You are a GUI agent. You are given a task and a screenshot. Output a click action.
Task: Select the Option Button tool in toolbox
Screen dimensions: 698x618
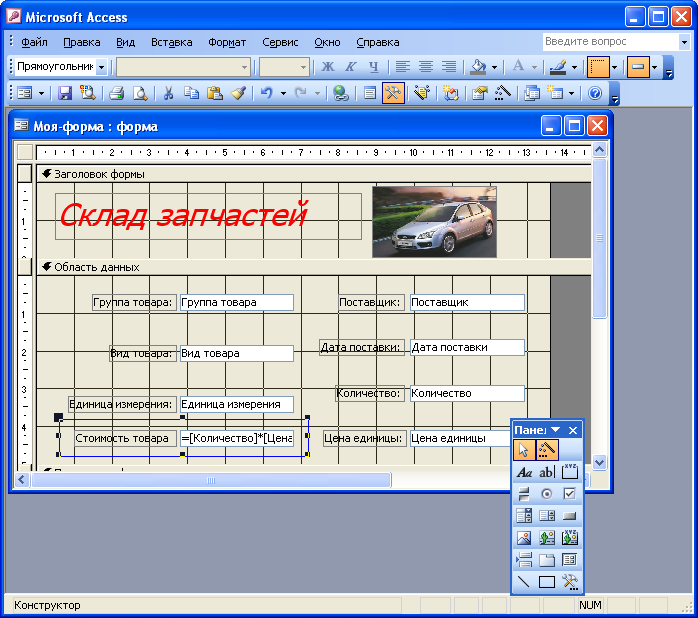[547, 494]
